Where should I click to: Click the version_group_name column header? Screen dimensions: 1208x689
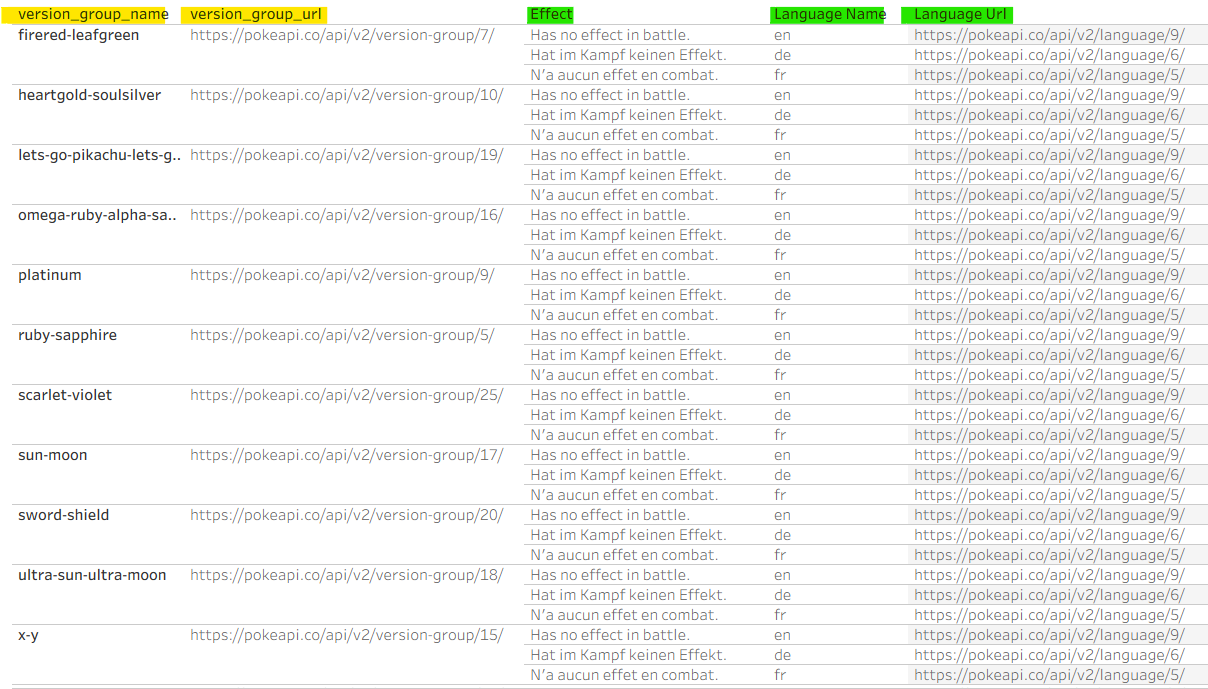pos(93,14)
